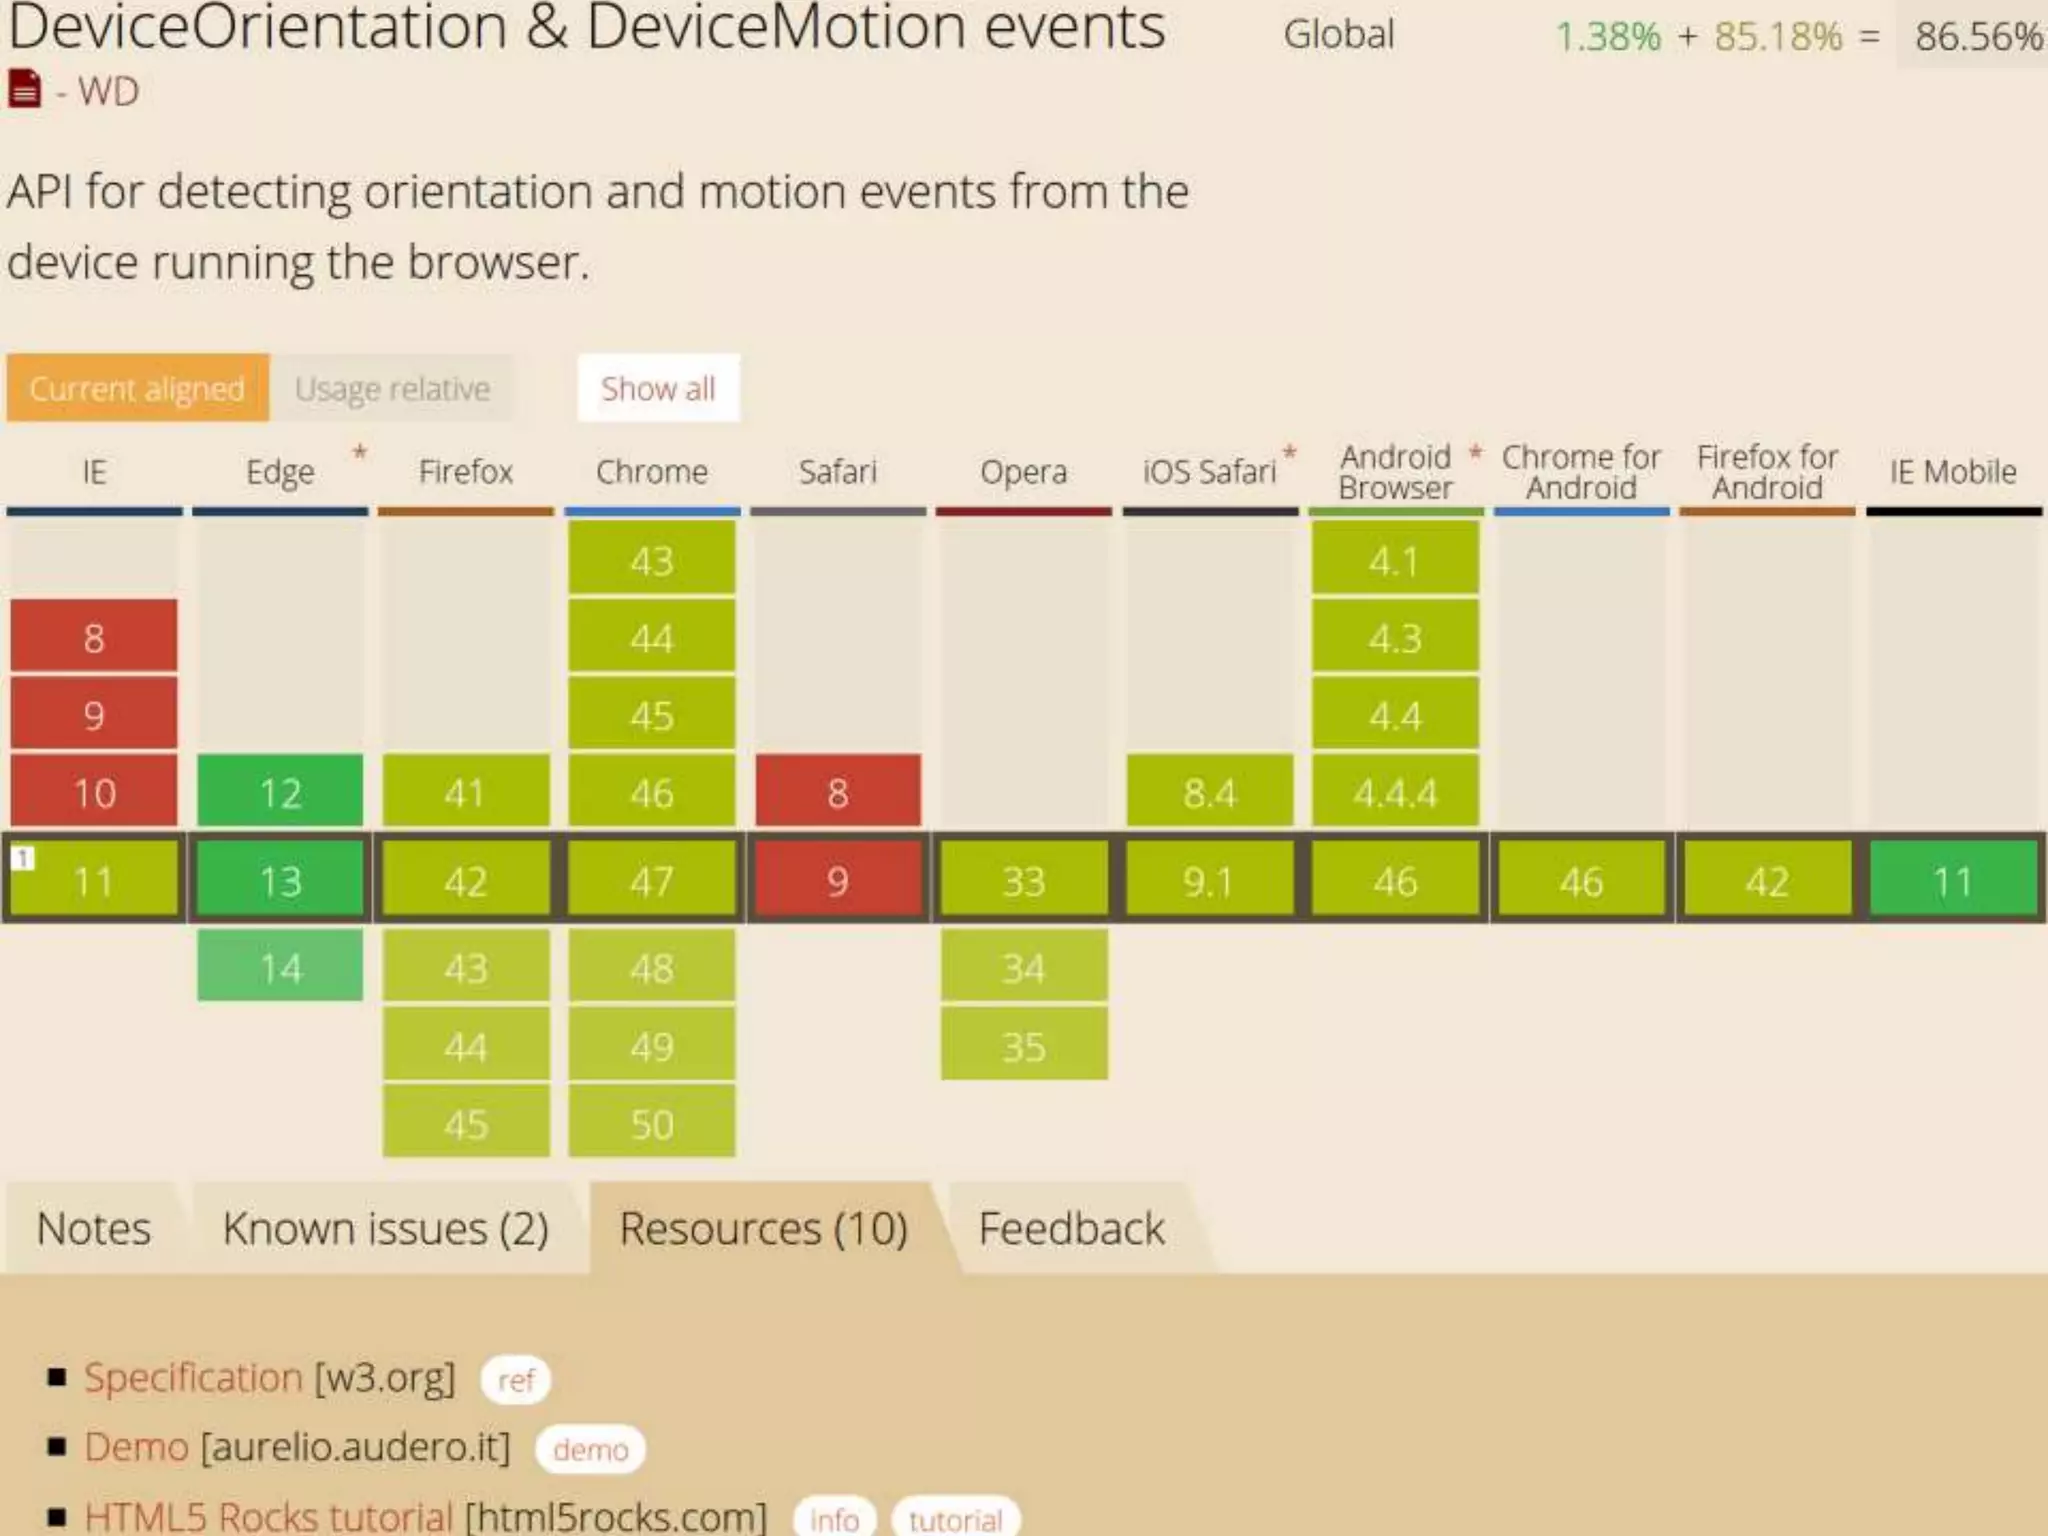This screenshot has width=2048, height=1536.
Task: Click the 1.38% usage value
Action: point(1608,36)
